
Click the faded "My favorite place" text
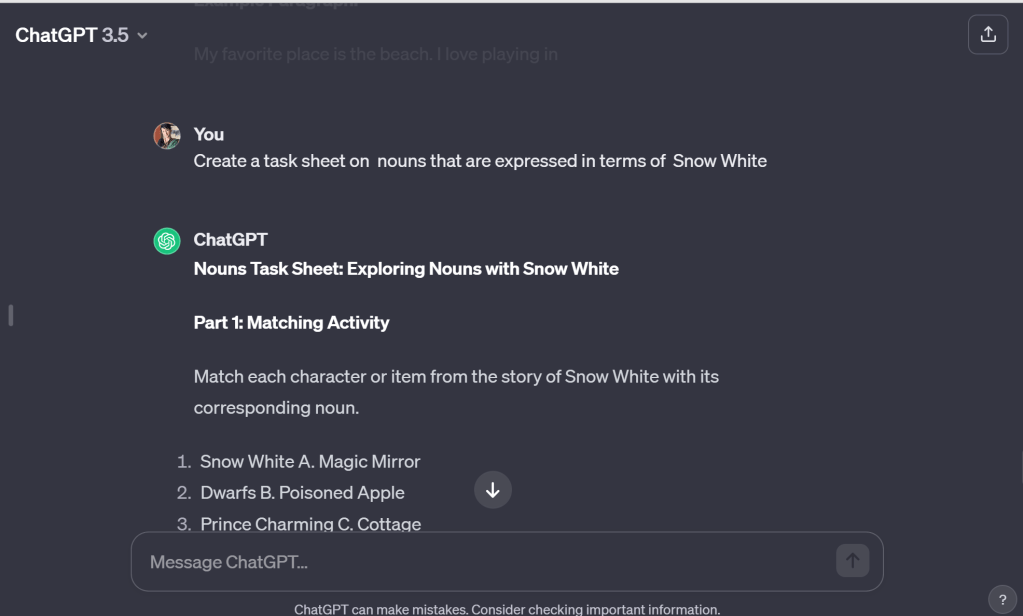click(x=375, y=54)
